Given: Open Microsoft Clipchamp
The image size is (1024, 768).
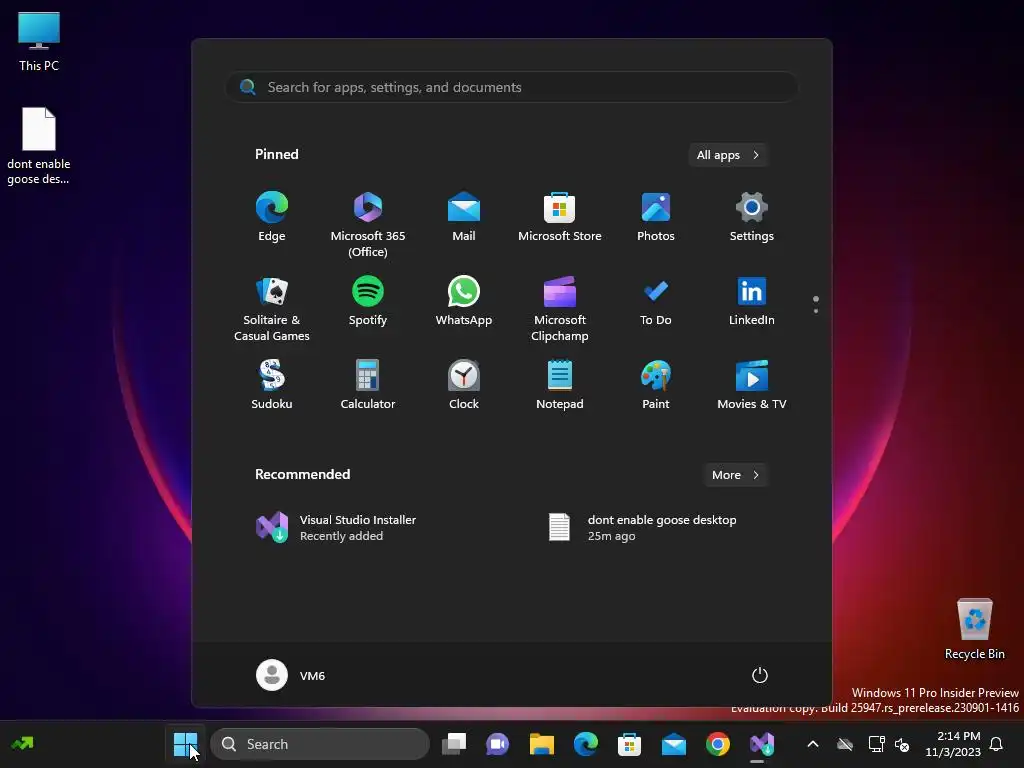Looking at the screenshot, I should pos(560,309).
